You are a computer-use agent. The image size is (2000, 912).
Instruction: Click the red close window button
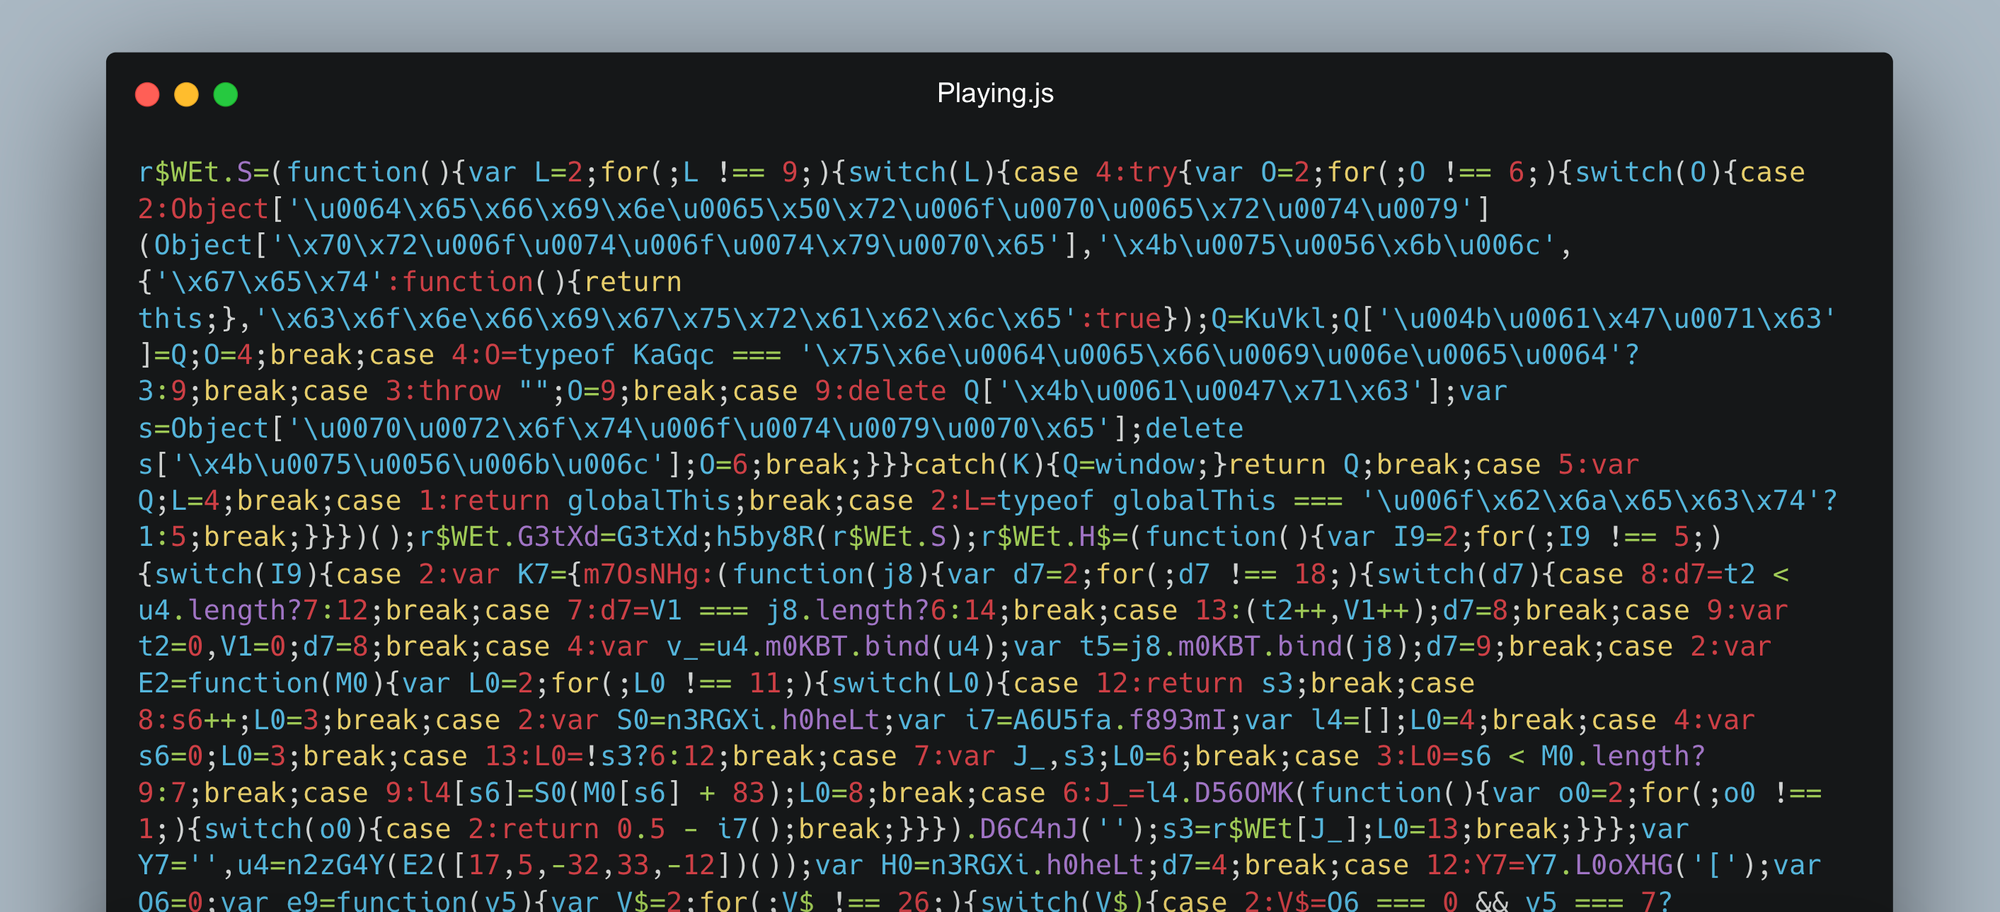(147, 94)
